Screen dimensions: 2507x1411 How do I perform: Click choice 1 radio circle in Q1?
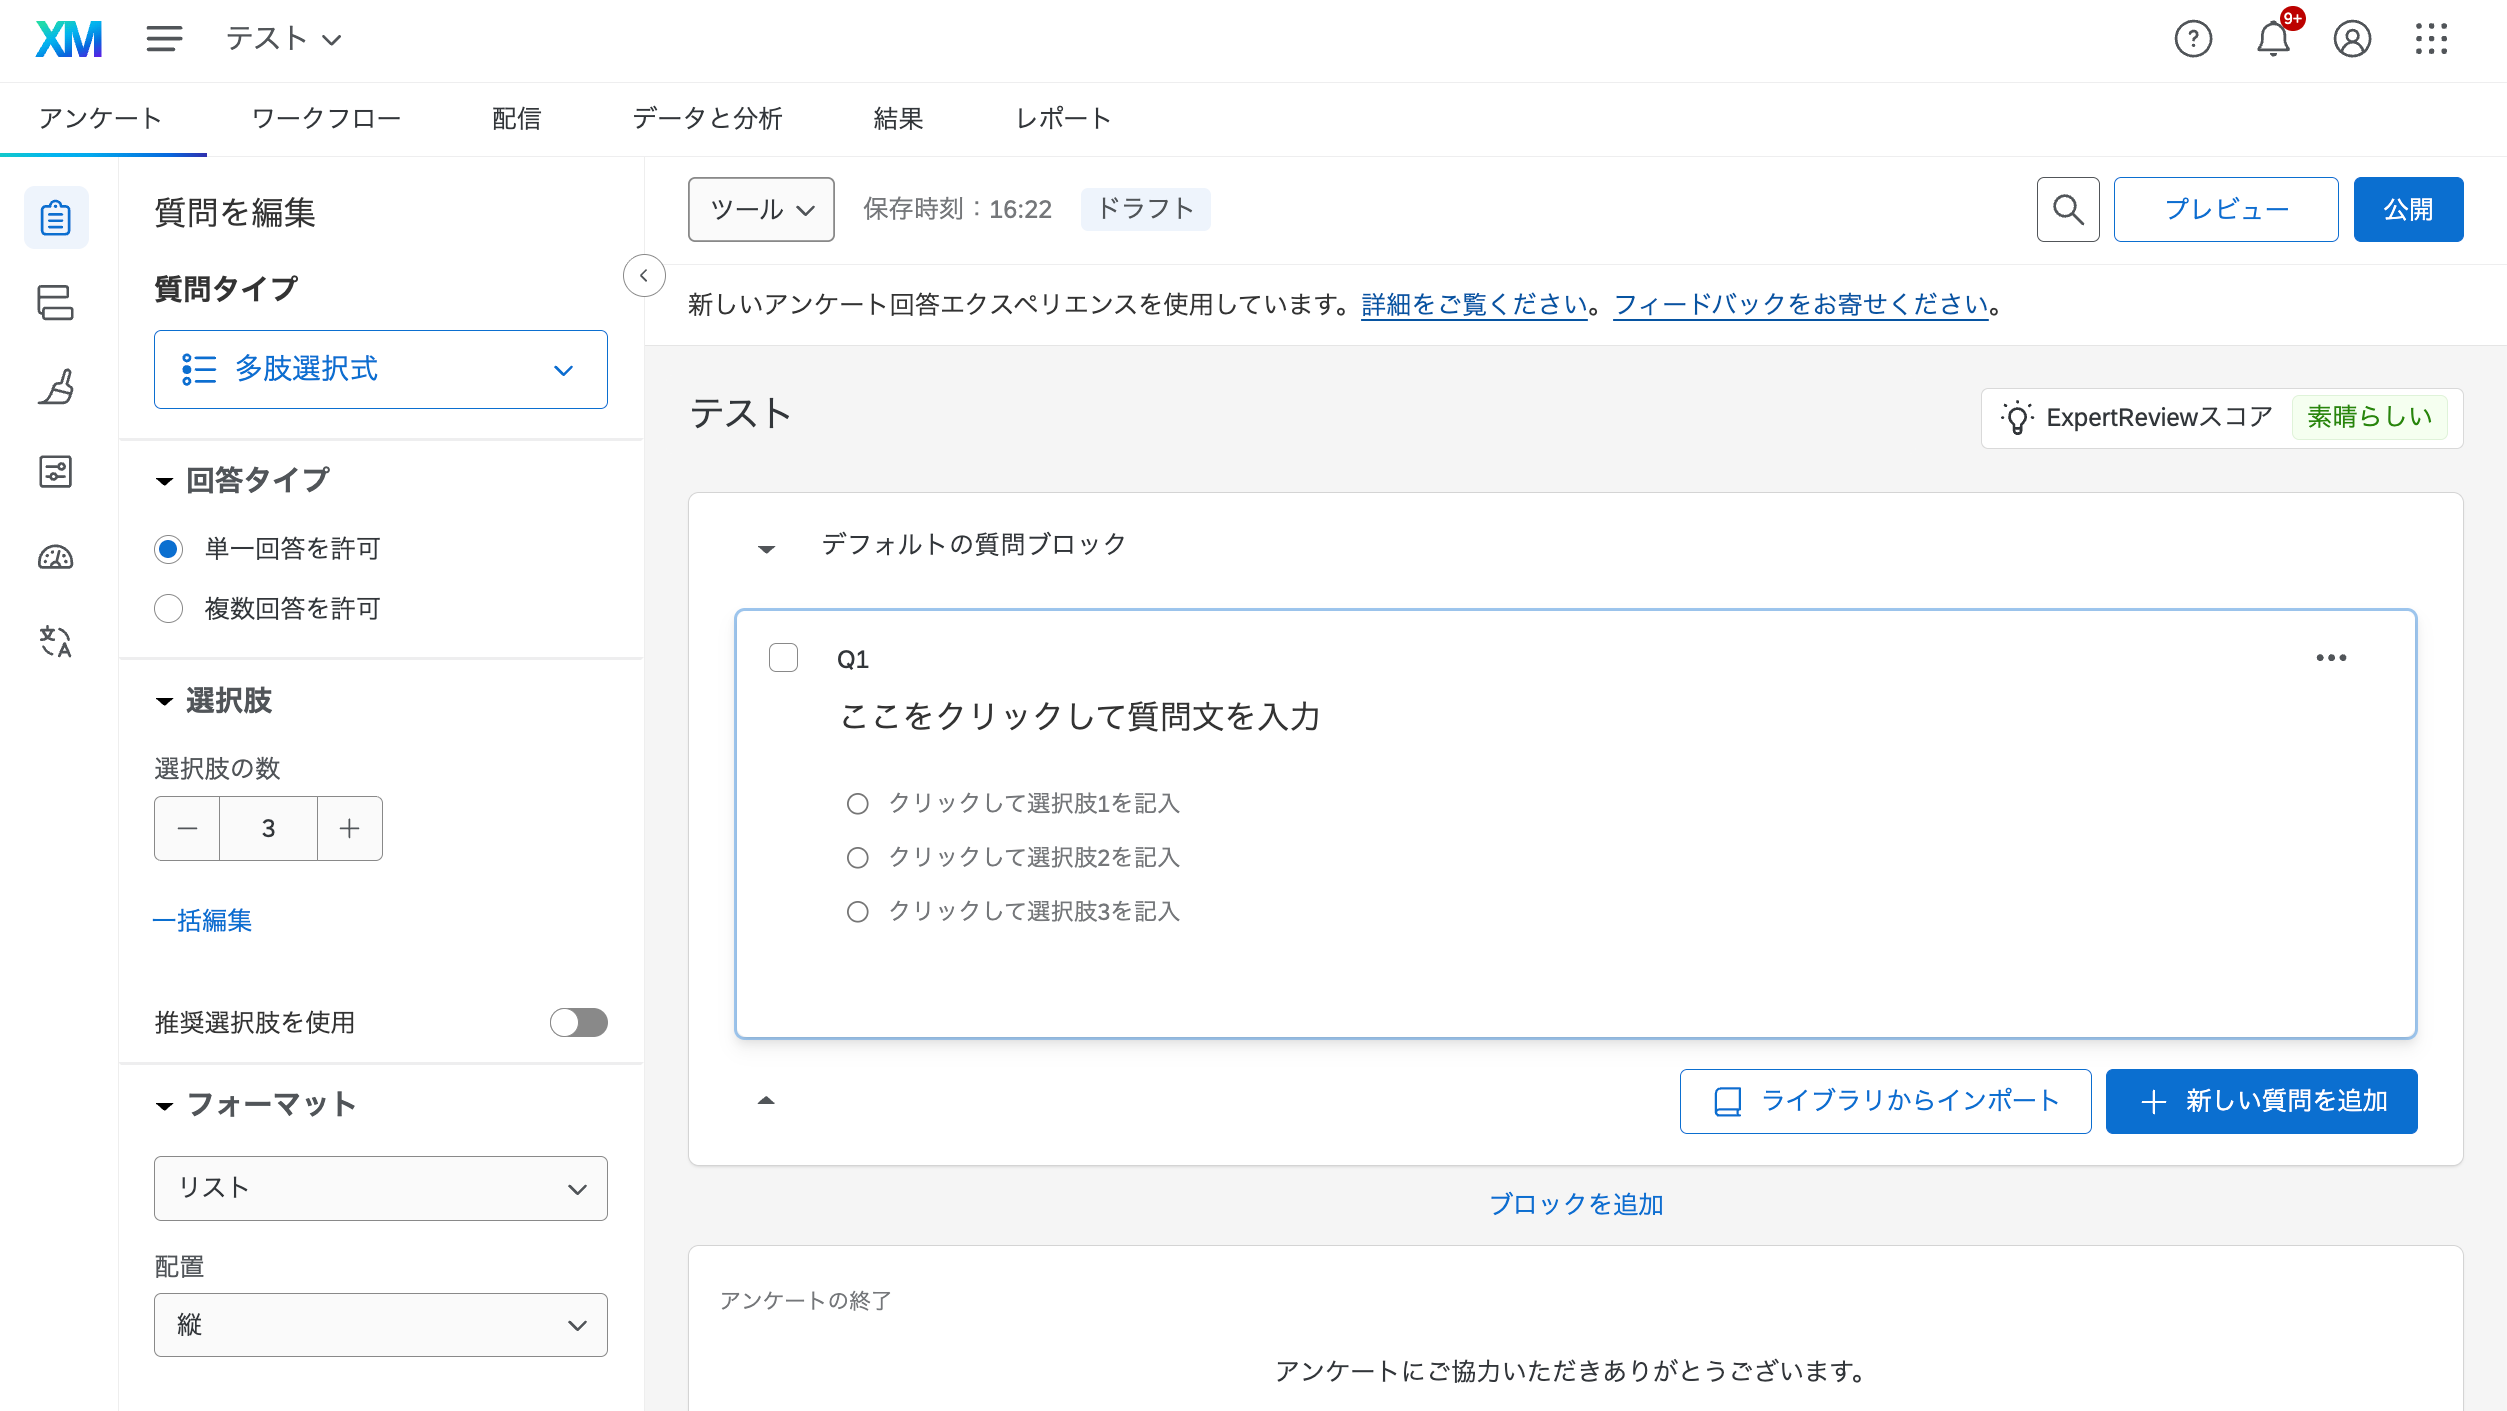pos(858,804)
